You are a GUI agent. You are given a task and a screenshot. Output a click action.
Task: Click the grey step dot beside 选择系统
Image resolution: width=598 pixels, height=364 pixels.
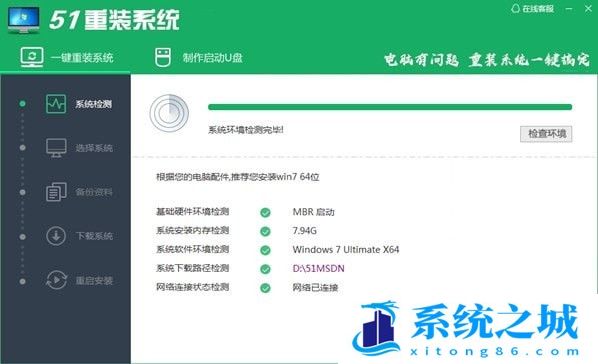coord(23,148)
